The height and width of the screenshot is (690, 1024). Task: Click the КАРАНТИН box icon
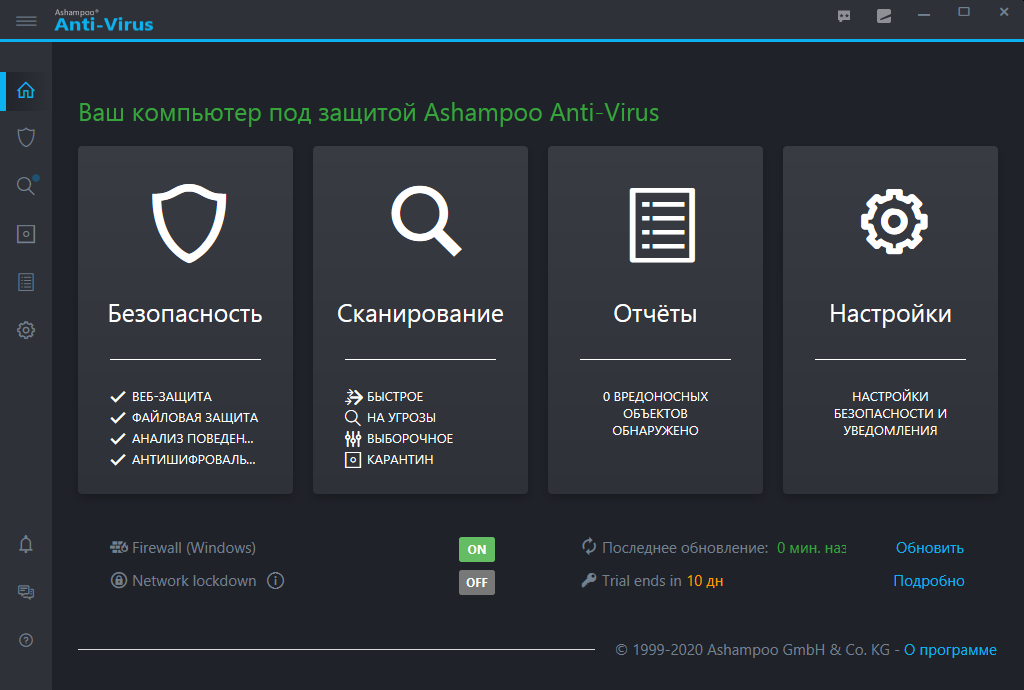point(353,460)
